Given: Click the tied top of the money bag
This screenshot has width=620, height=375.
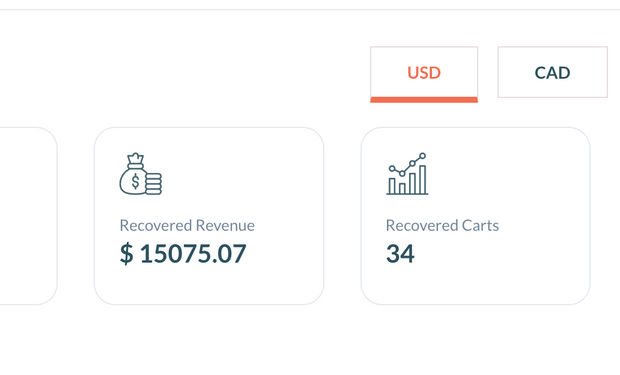Looking at the screenshot, I should tap(135, 159).
